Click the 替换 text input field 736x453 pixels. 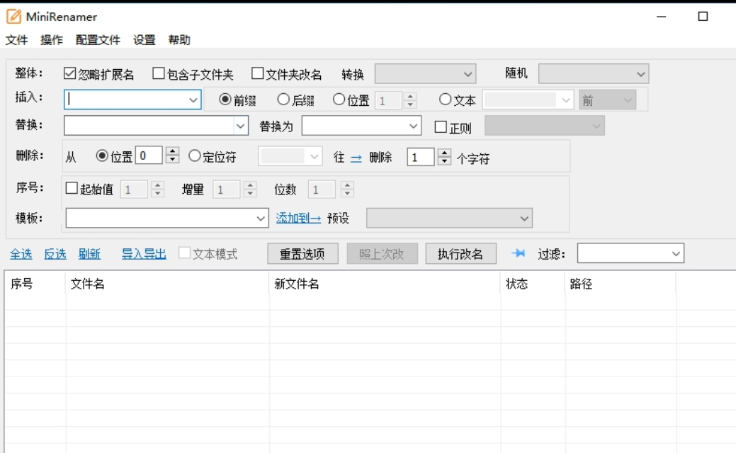tap(148, 126)
